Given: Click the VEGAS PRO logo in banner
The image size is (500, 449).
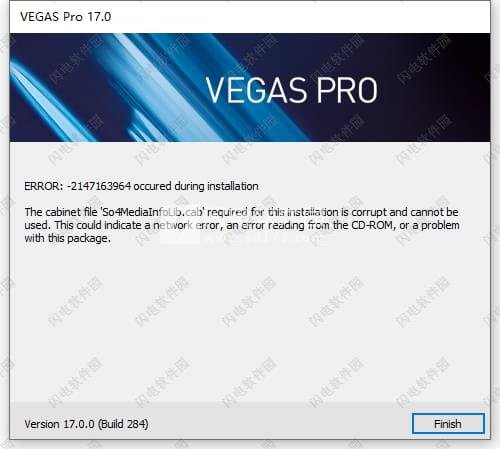Looking at the screenshot, I should point(291,90).
